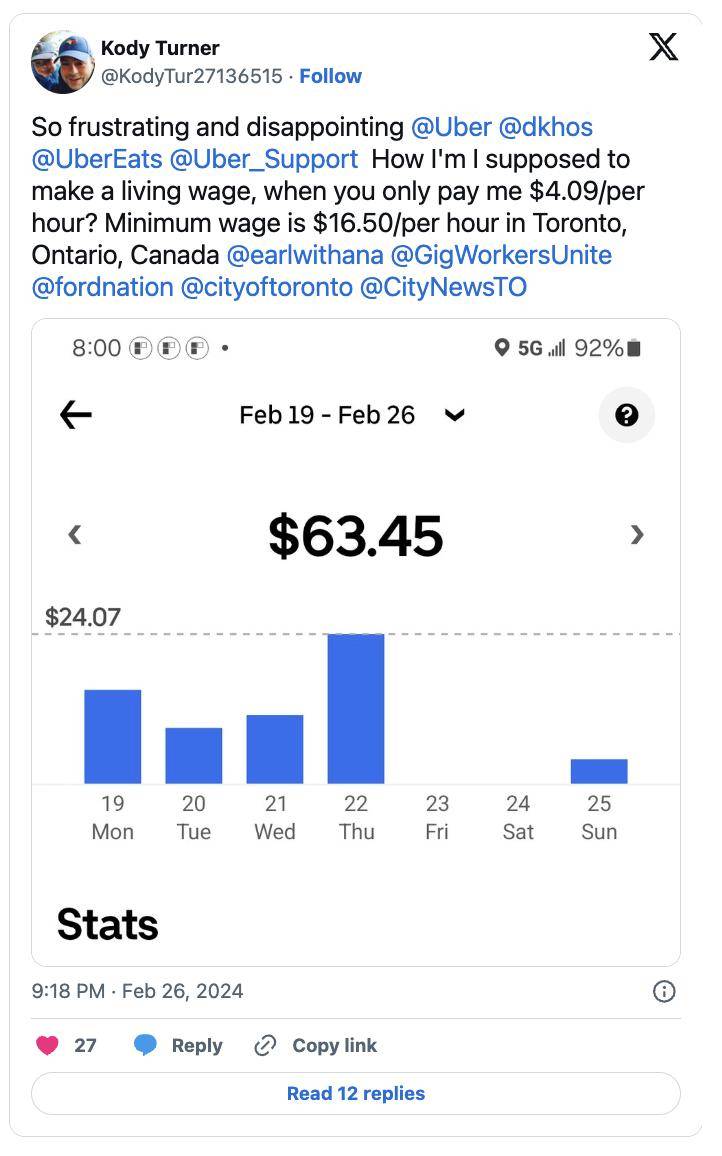
Task: Click the copy link chain icon
Action: coord(265,1045)
